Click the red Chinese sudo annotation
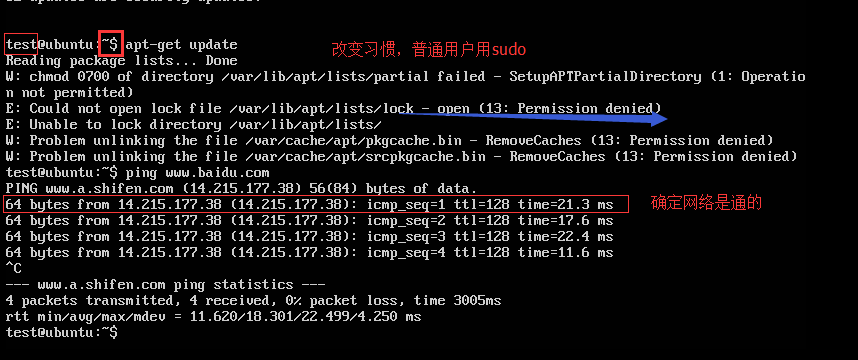This screenshot has width=858, height=360. click(x=428, y=50)
